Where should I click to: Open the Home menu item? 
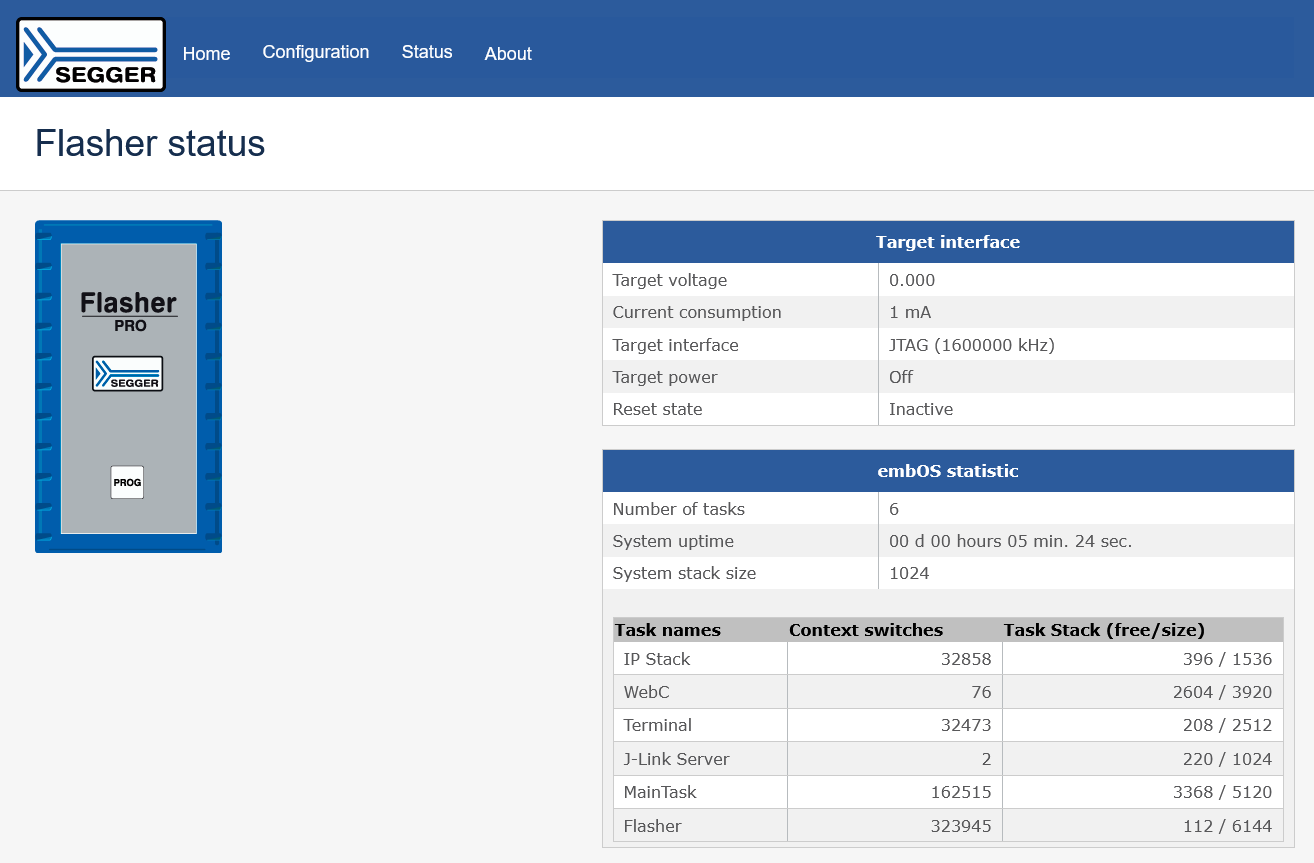(207, 54)
